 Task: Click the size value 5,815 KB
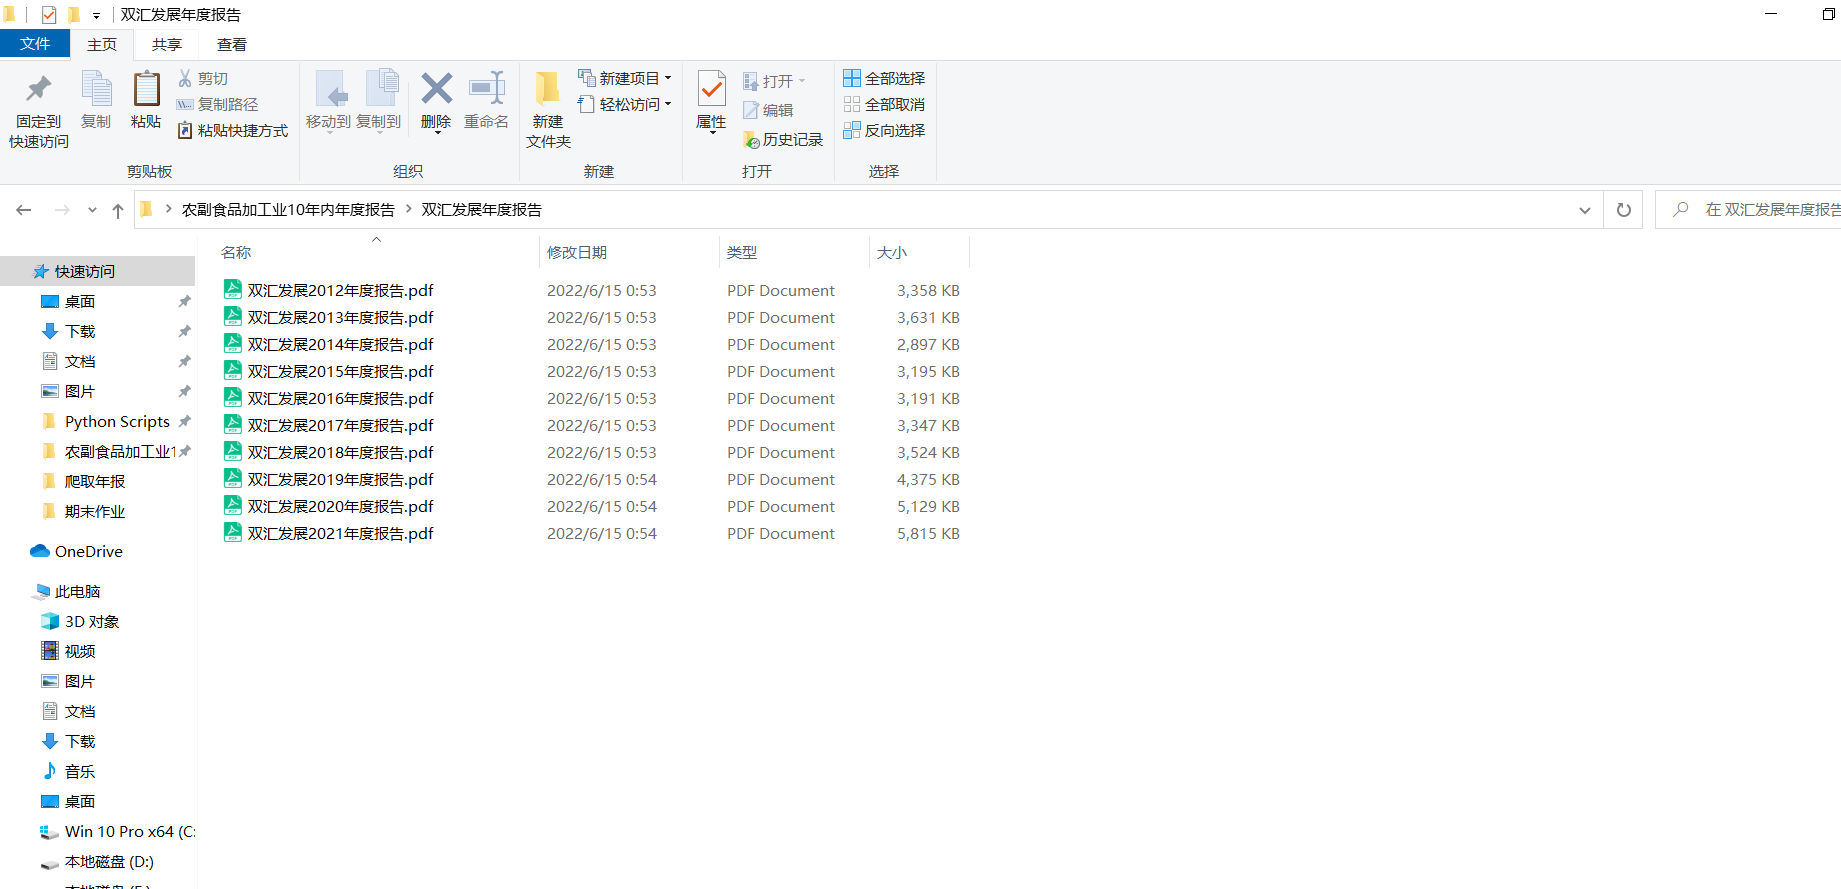pos(928,533)
